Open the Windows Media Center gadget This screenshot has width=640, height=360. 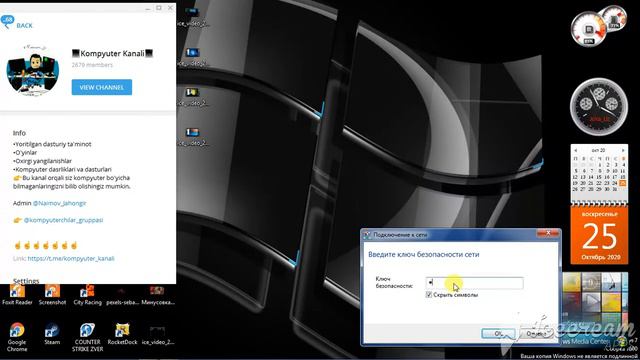[x=596, y=309]
